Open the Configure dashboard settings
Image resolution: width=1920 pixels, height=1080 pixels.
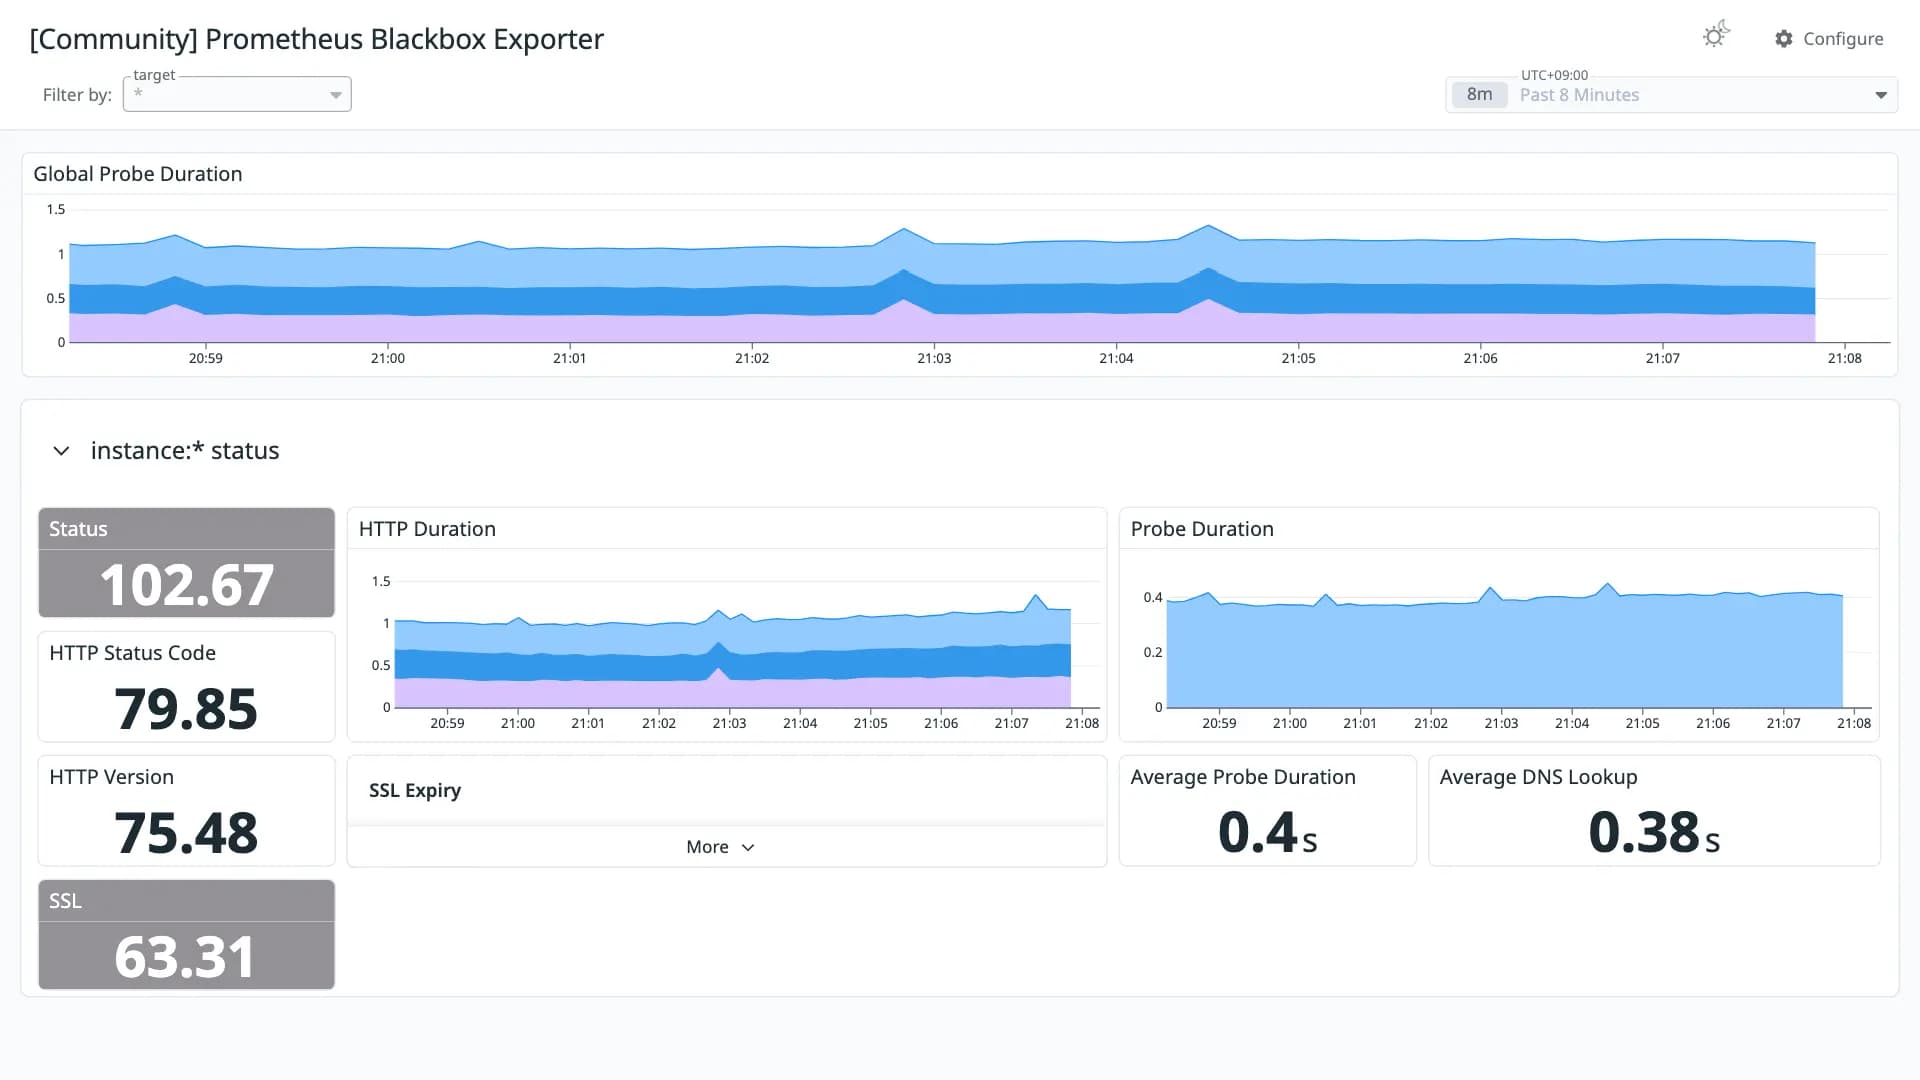(x=1829, y=39)
